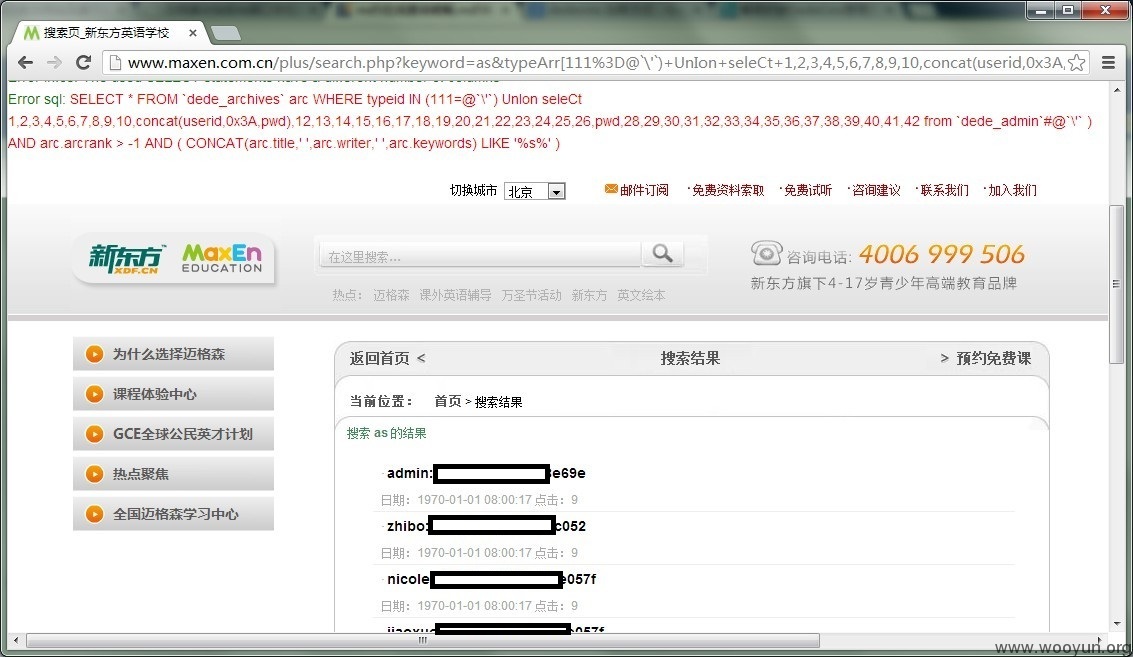Select the 搜索页_新东方英语学校 browser tab
Screen dimensions: 1133x657
tap(106, 33)
